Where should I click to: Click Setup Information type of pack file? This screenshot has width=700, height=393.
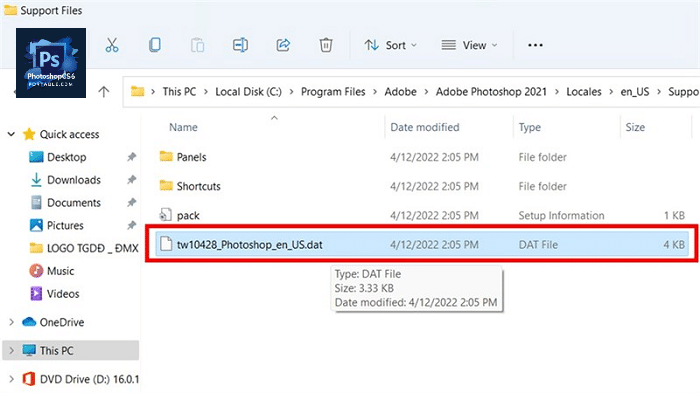pos(561,215)
